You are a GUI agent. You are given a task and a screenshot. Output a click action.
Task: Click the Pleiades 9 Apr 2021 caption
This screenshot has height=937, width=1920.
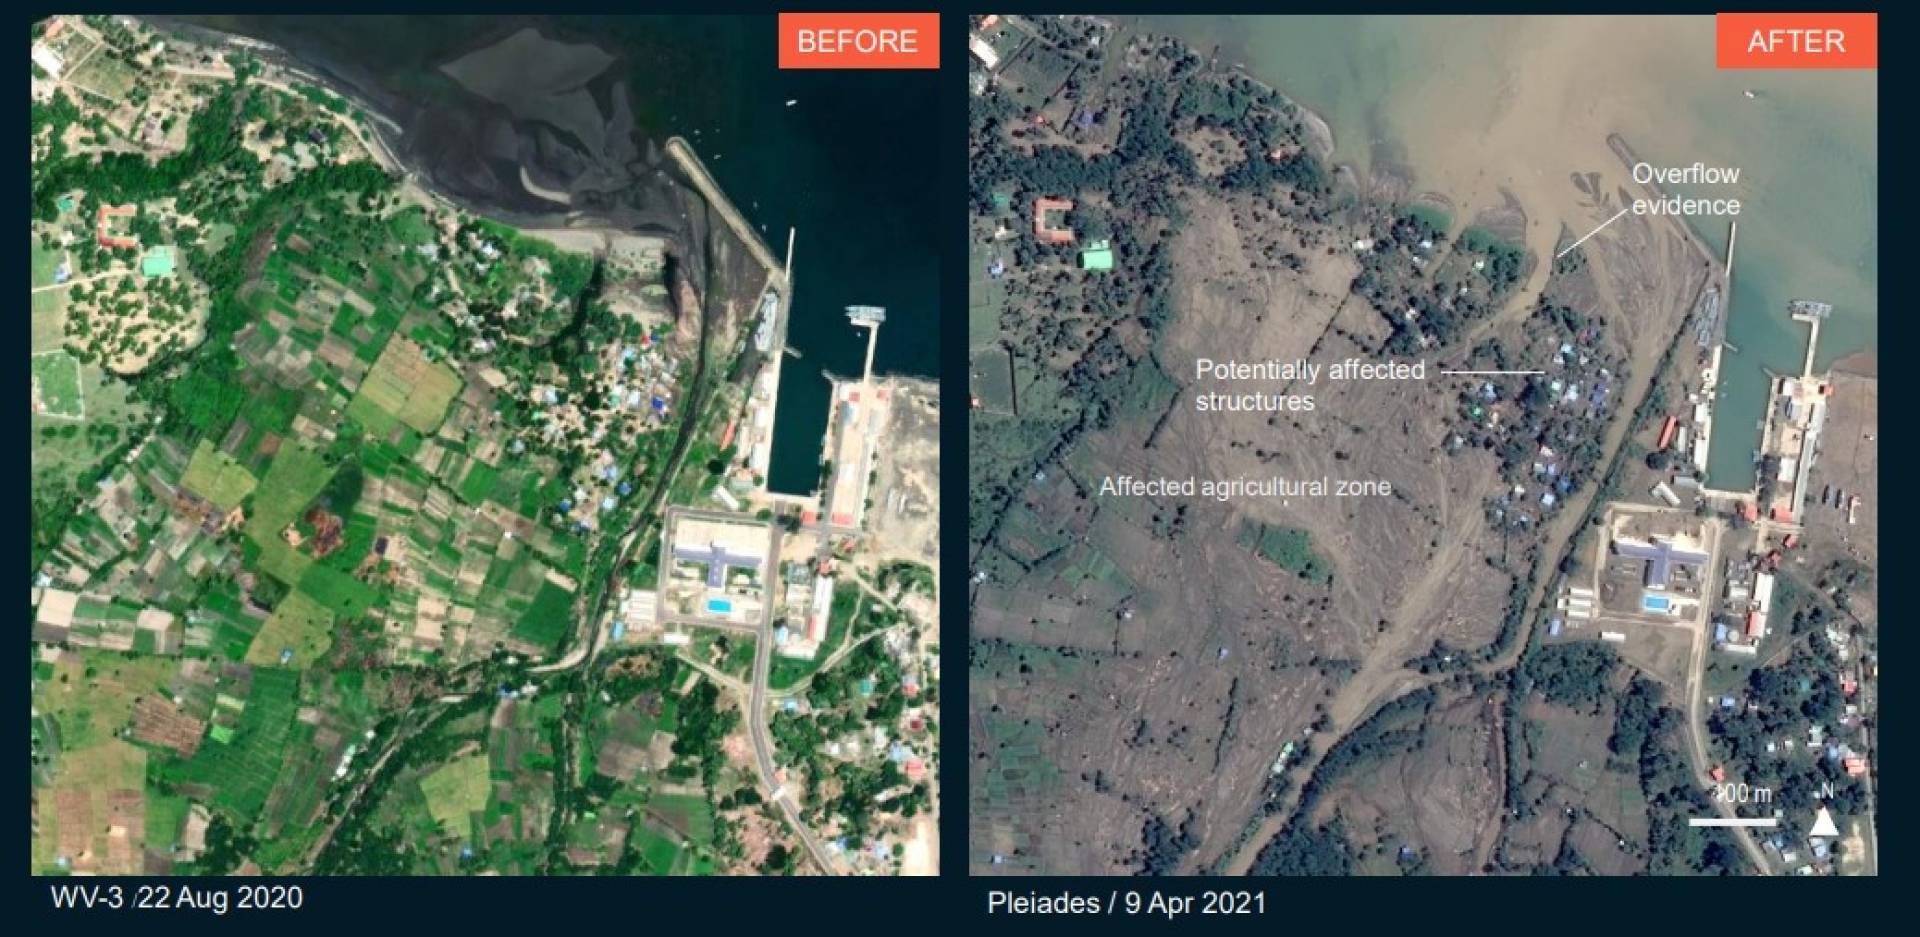[1127, 903]
